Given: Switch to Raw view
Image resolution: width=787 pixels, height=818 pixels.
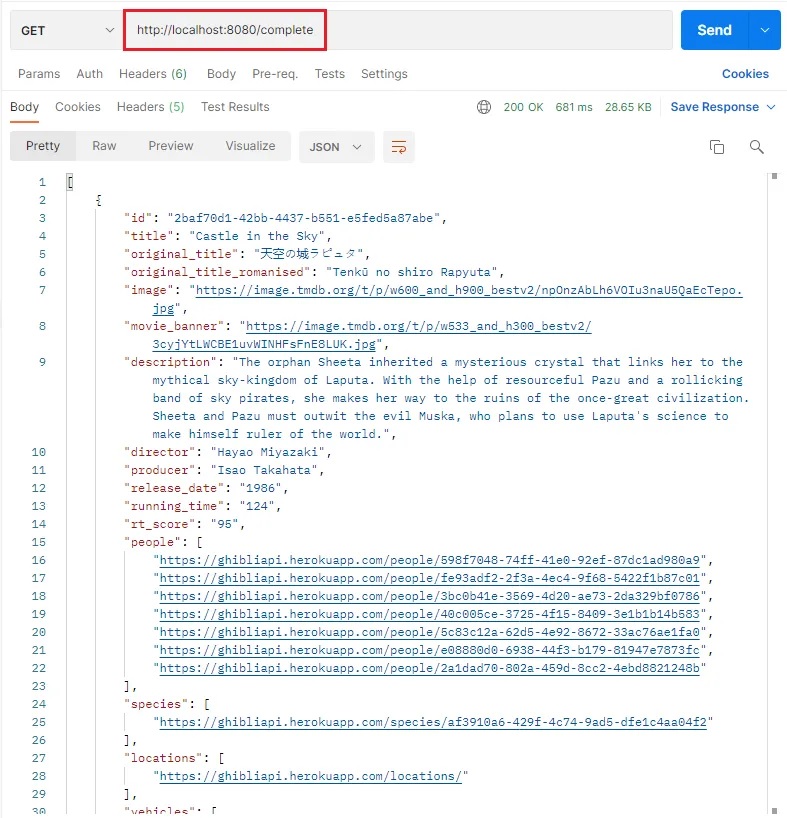Looking at the screenshot, I should click(x=104, y=146).
